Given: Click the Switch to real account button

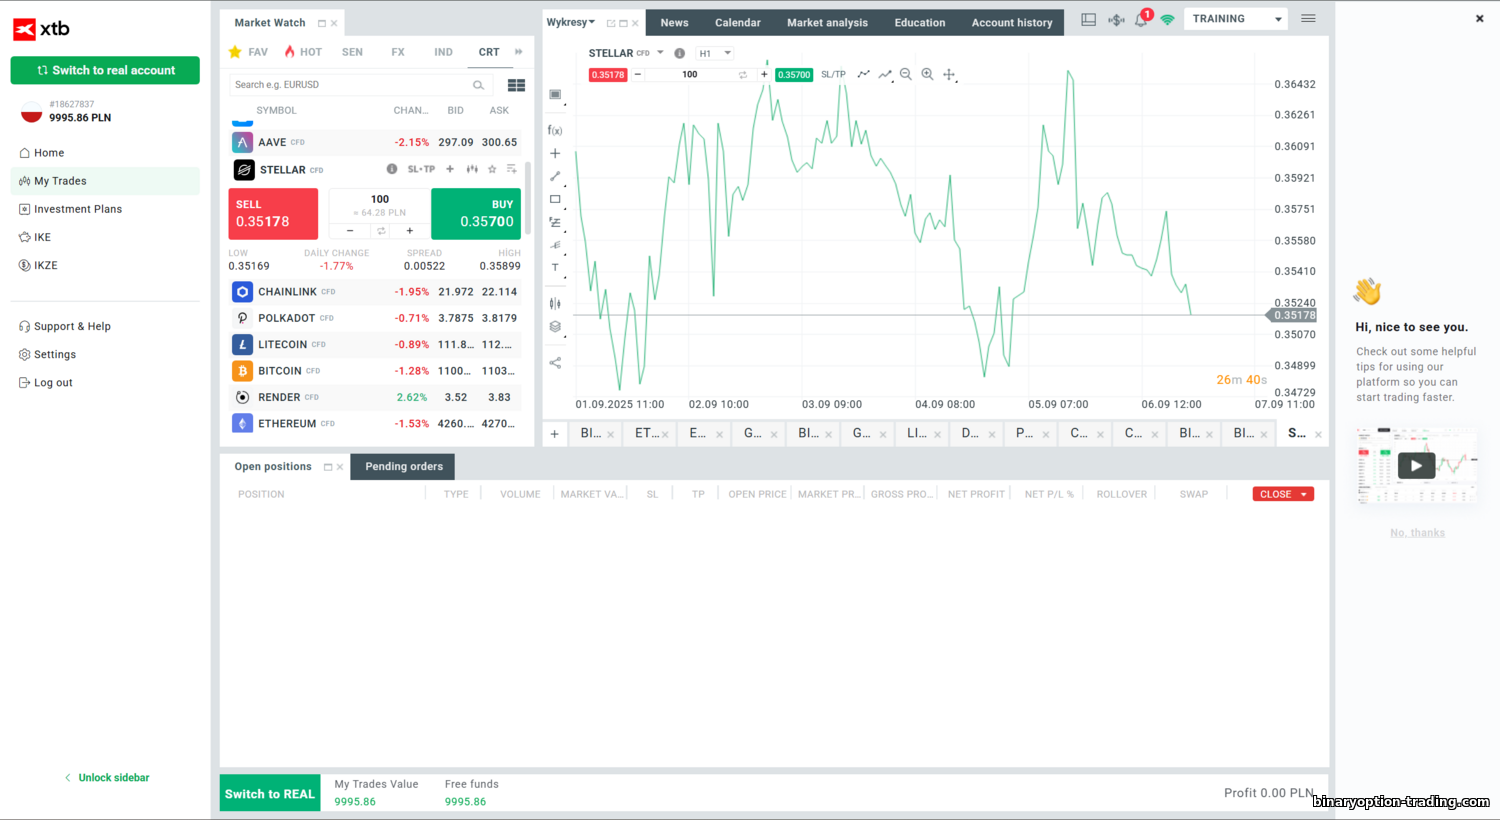Looking at the screenshot, I should (x=105, y=70).
